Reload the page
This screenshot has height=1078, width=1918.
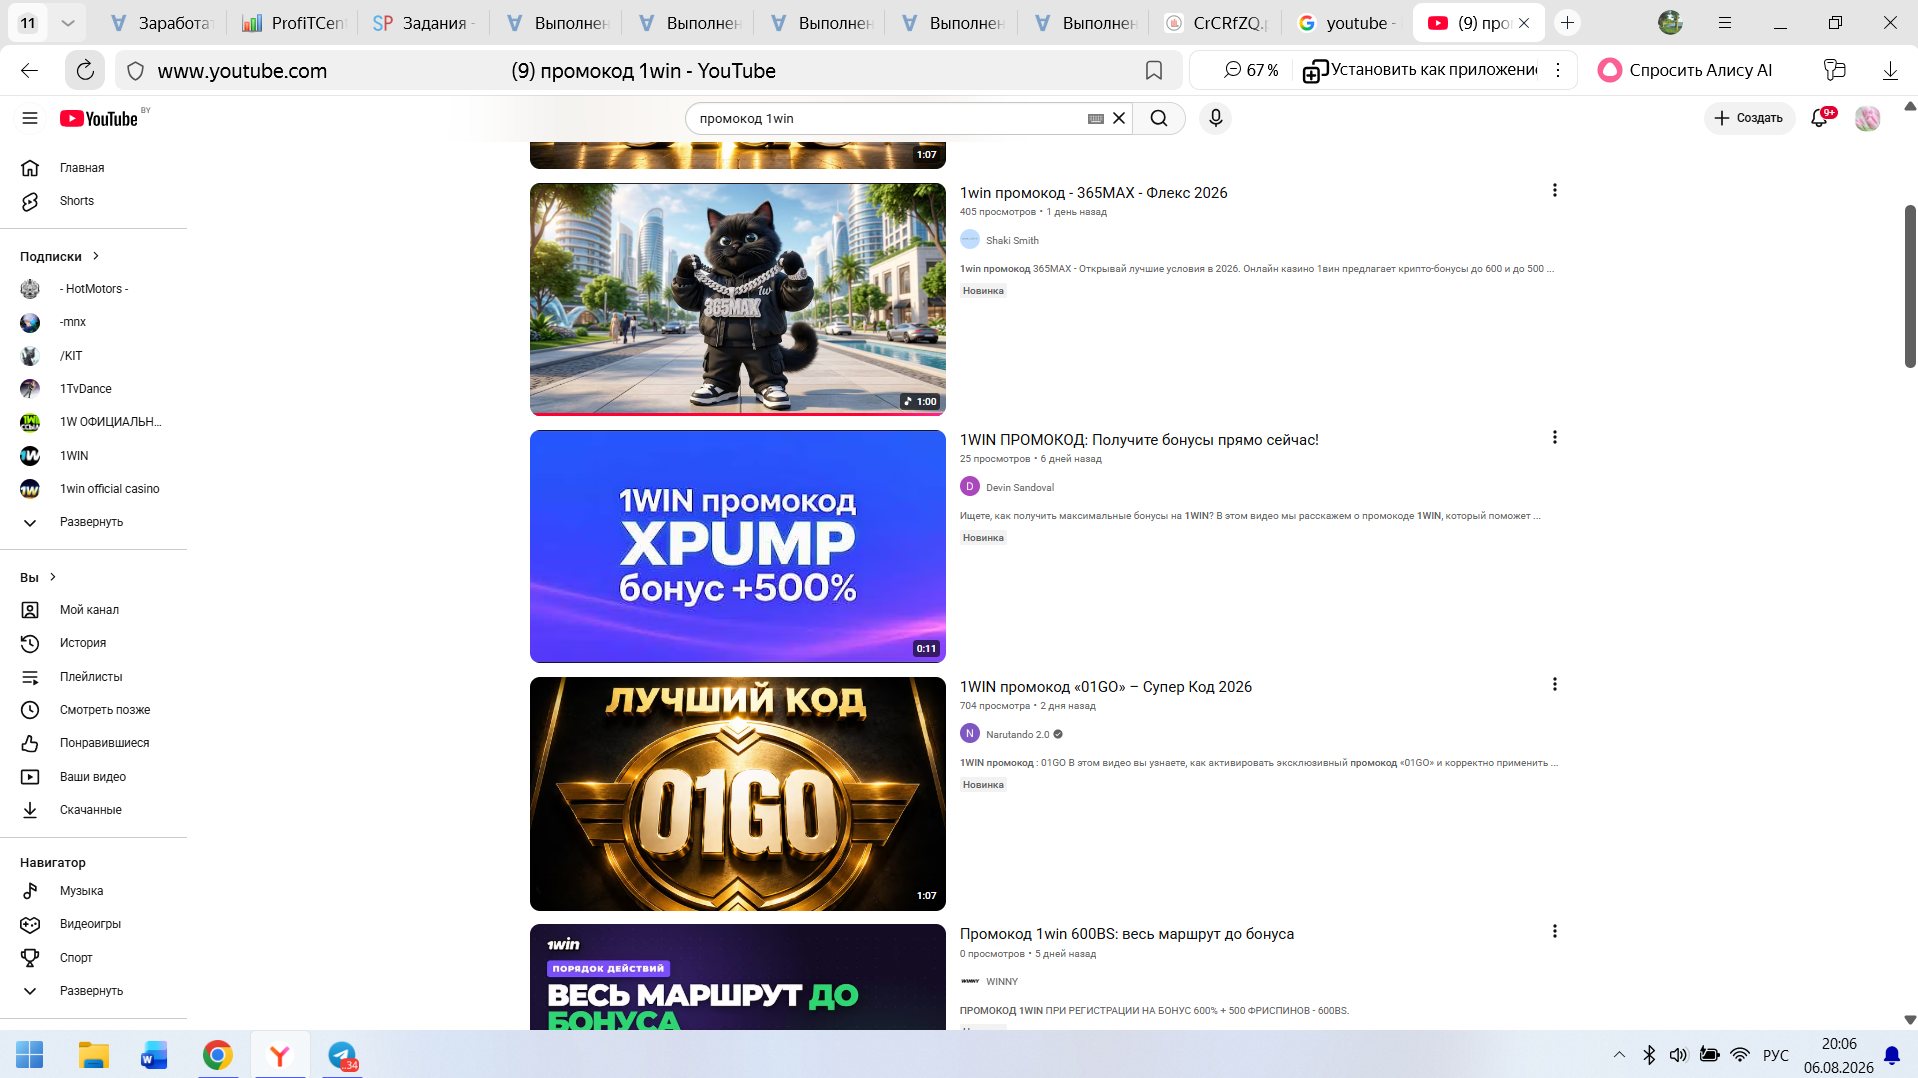point(85,70)
